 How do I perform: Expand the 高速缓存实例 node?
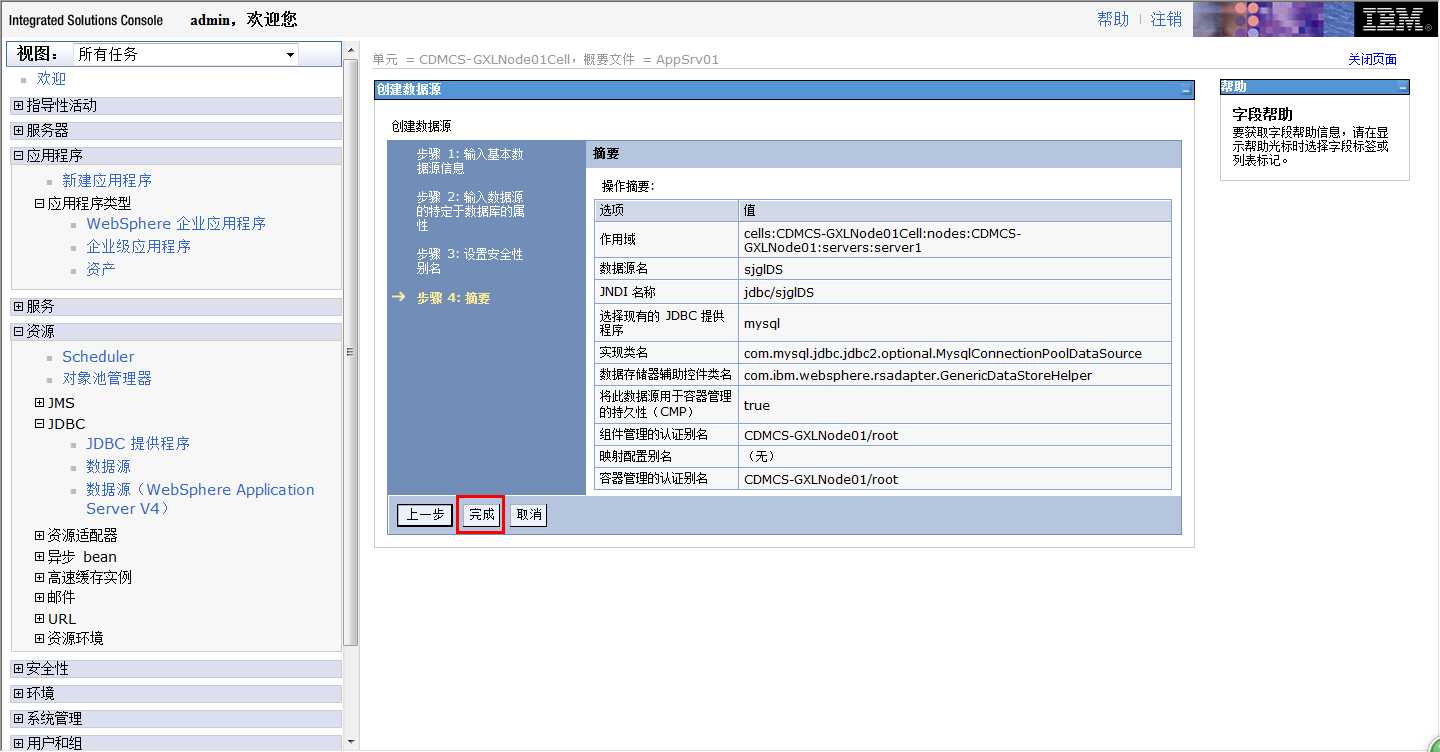(x=40, y=577)
